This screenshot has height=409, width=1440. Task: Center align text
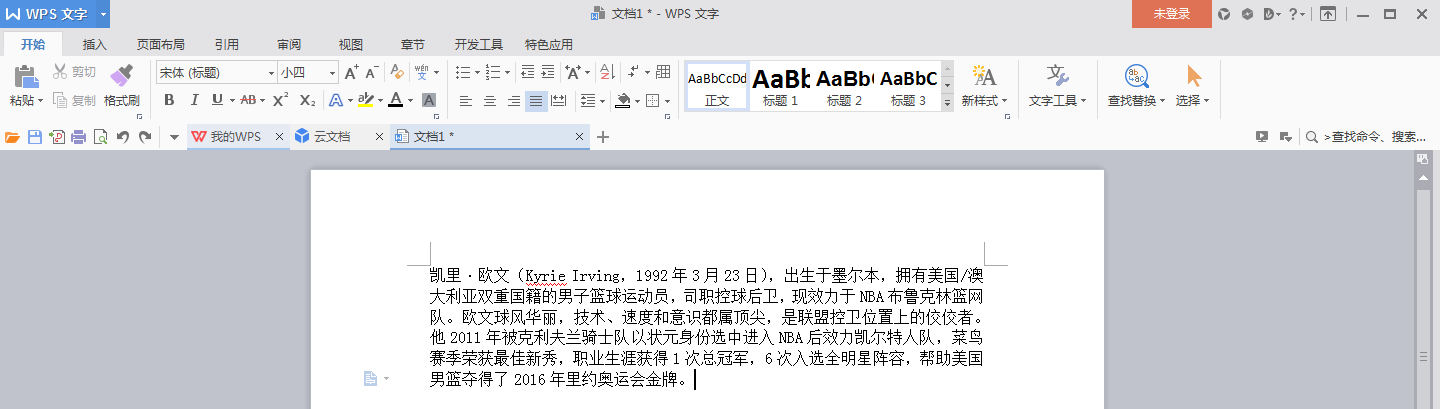[490, 100]
